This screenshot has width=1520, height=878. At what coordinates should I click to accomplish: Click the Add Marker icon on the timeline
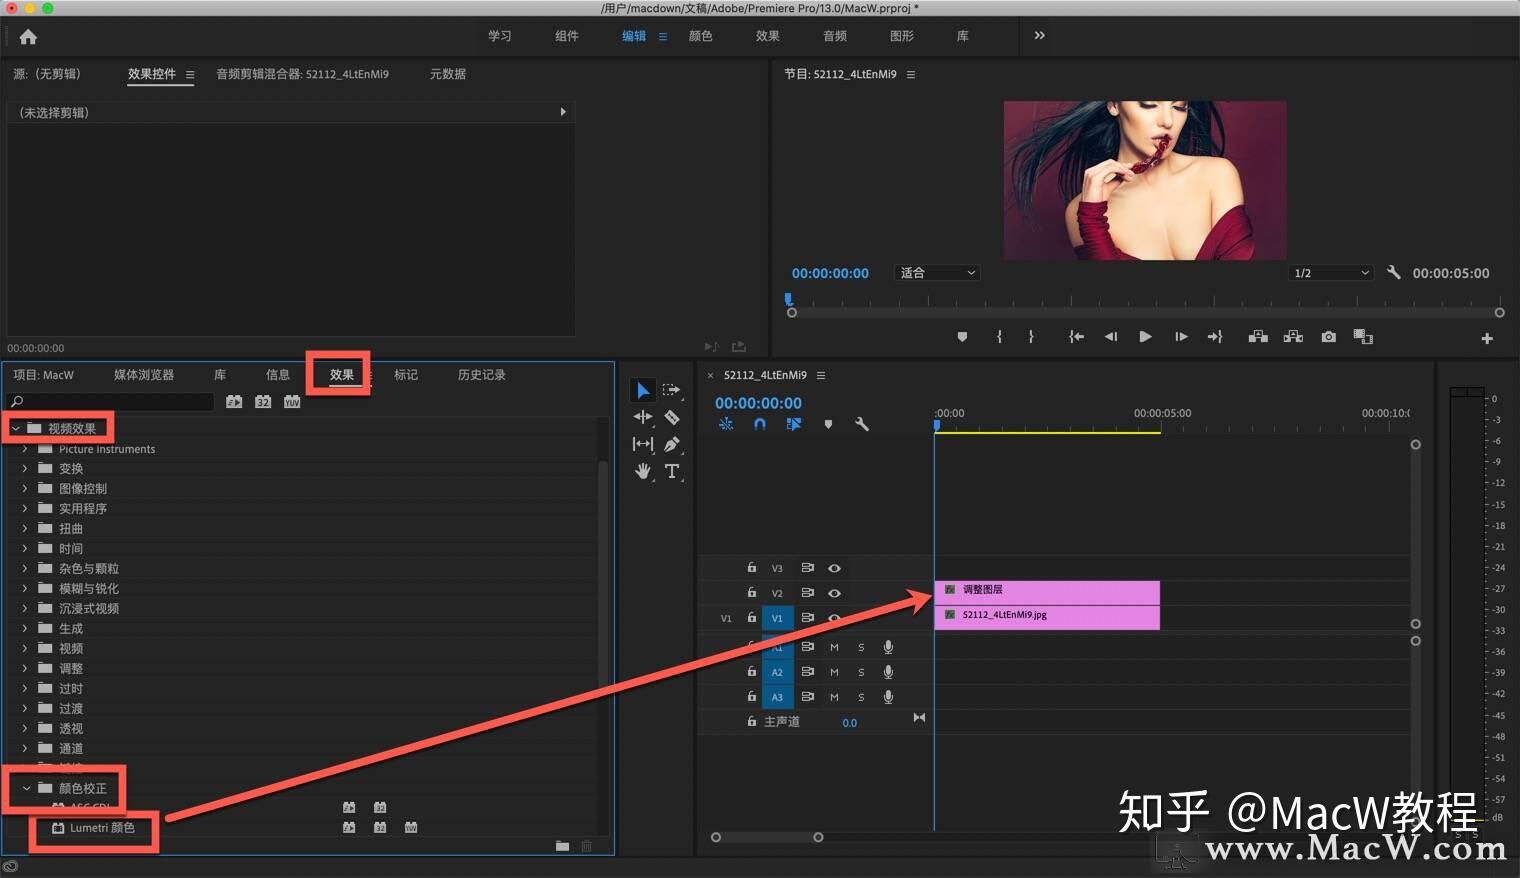[828, 424]
